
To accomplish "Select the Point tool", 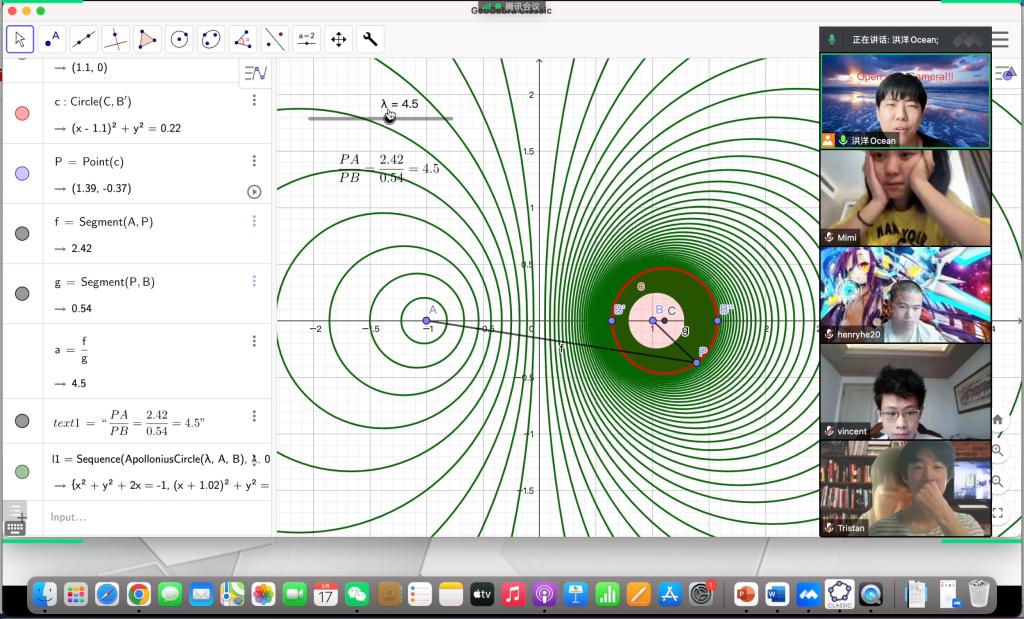I will [52, 40].
